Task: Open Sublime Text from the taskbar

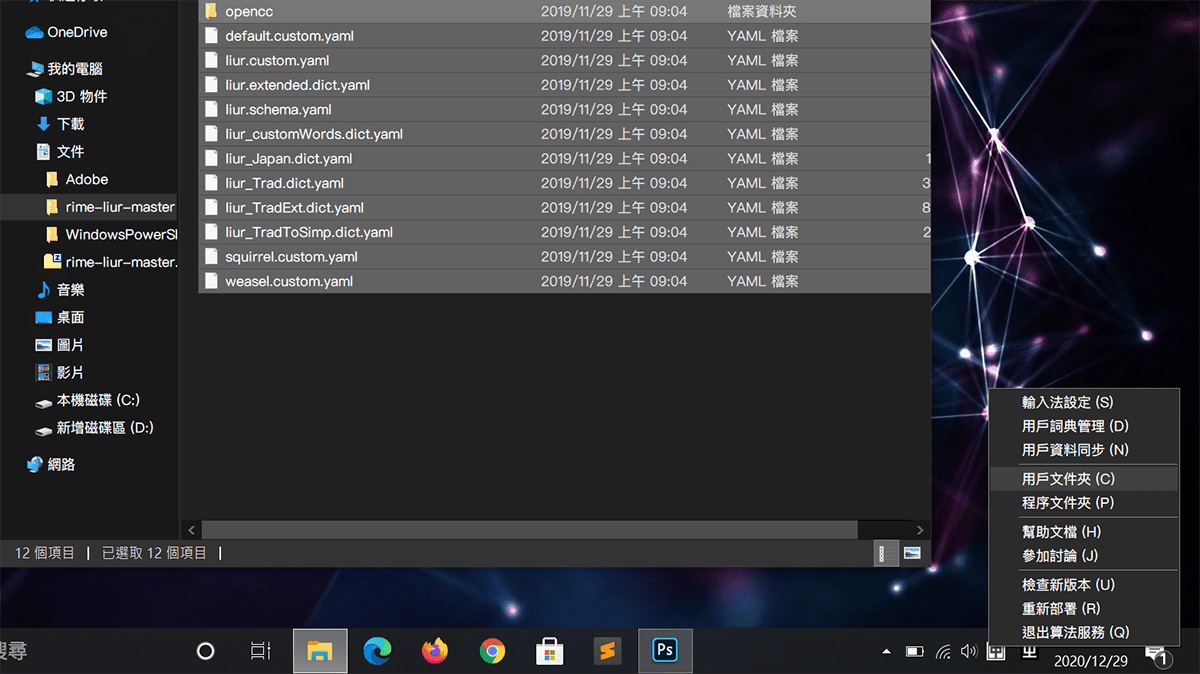Action: tap(606, 651)
